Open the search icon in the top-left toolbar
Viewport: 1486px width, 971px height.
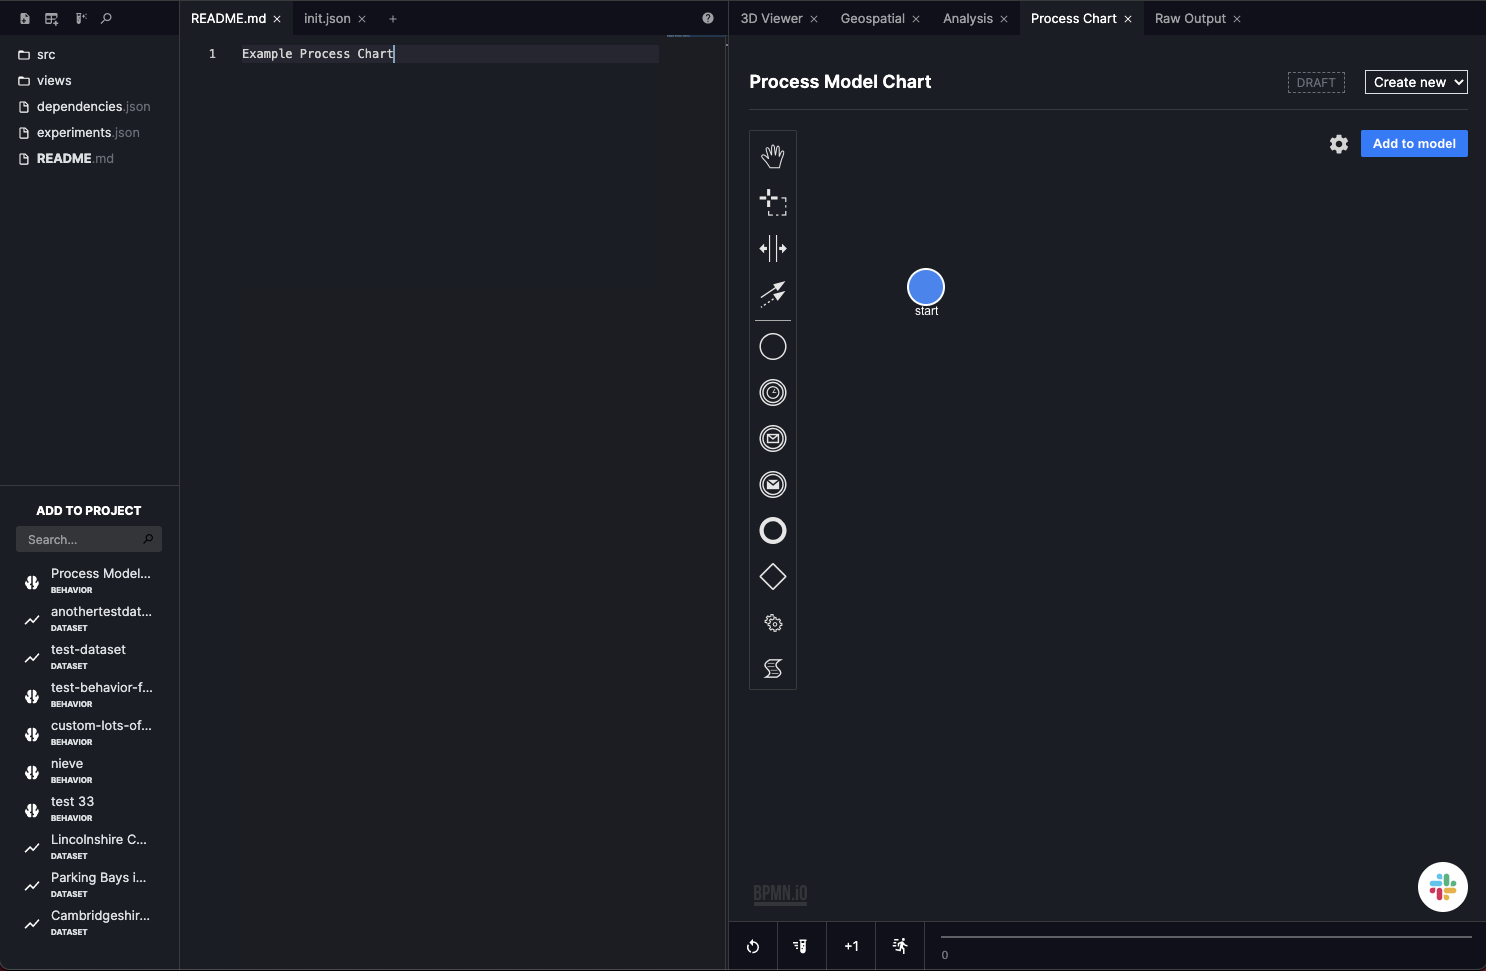click(x=104, y=18)
